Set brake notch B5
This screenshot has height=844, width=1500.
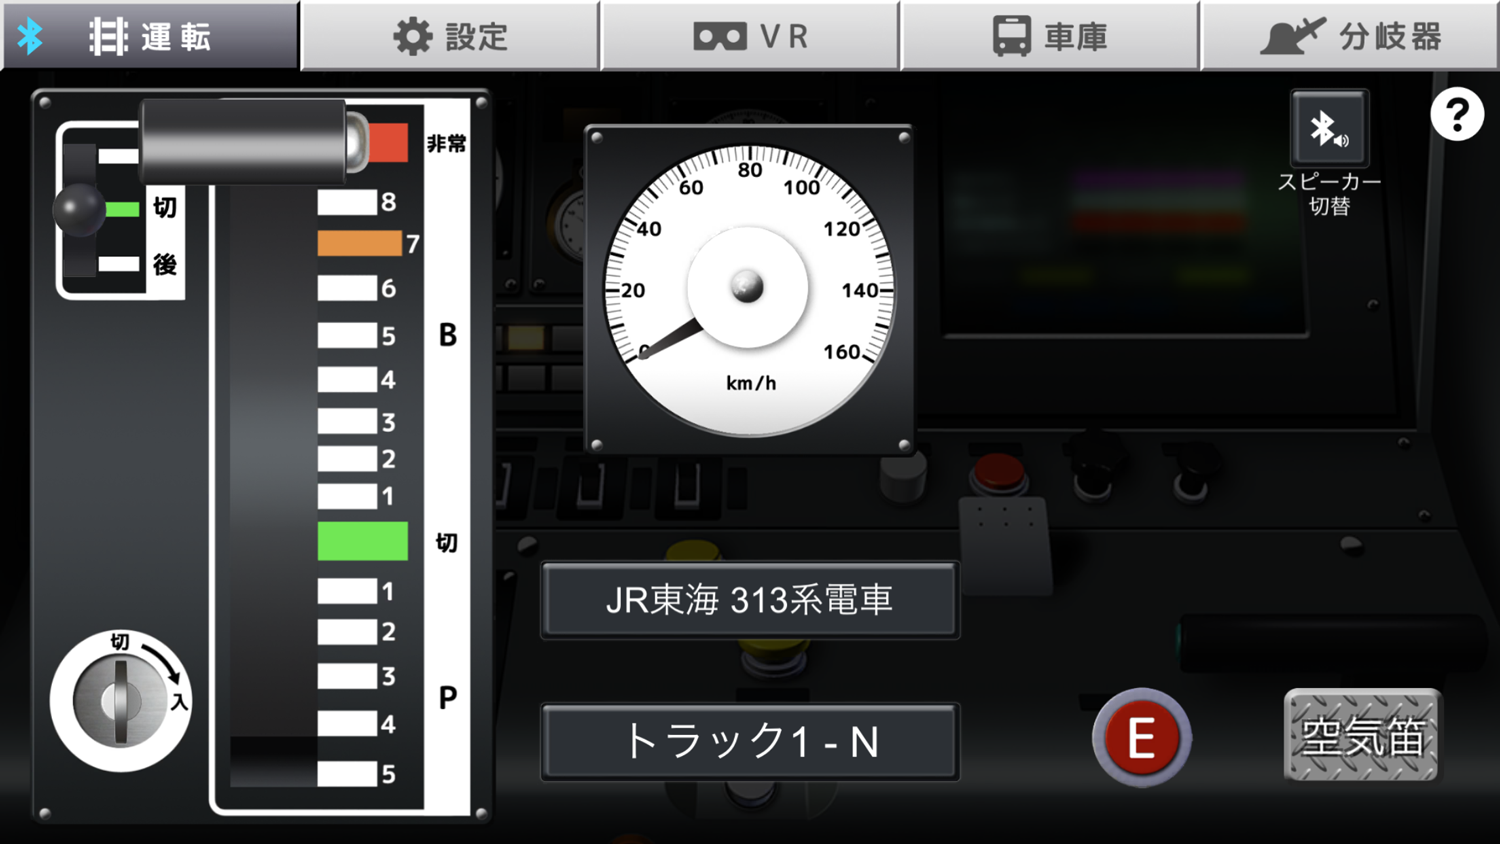[x=347, y=335]
